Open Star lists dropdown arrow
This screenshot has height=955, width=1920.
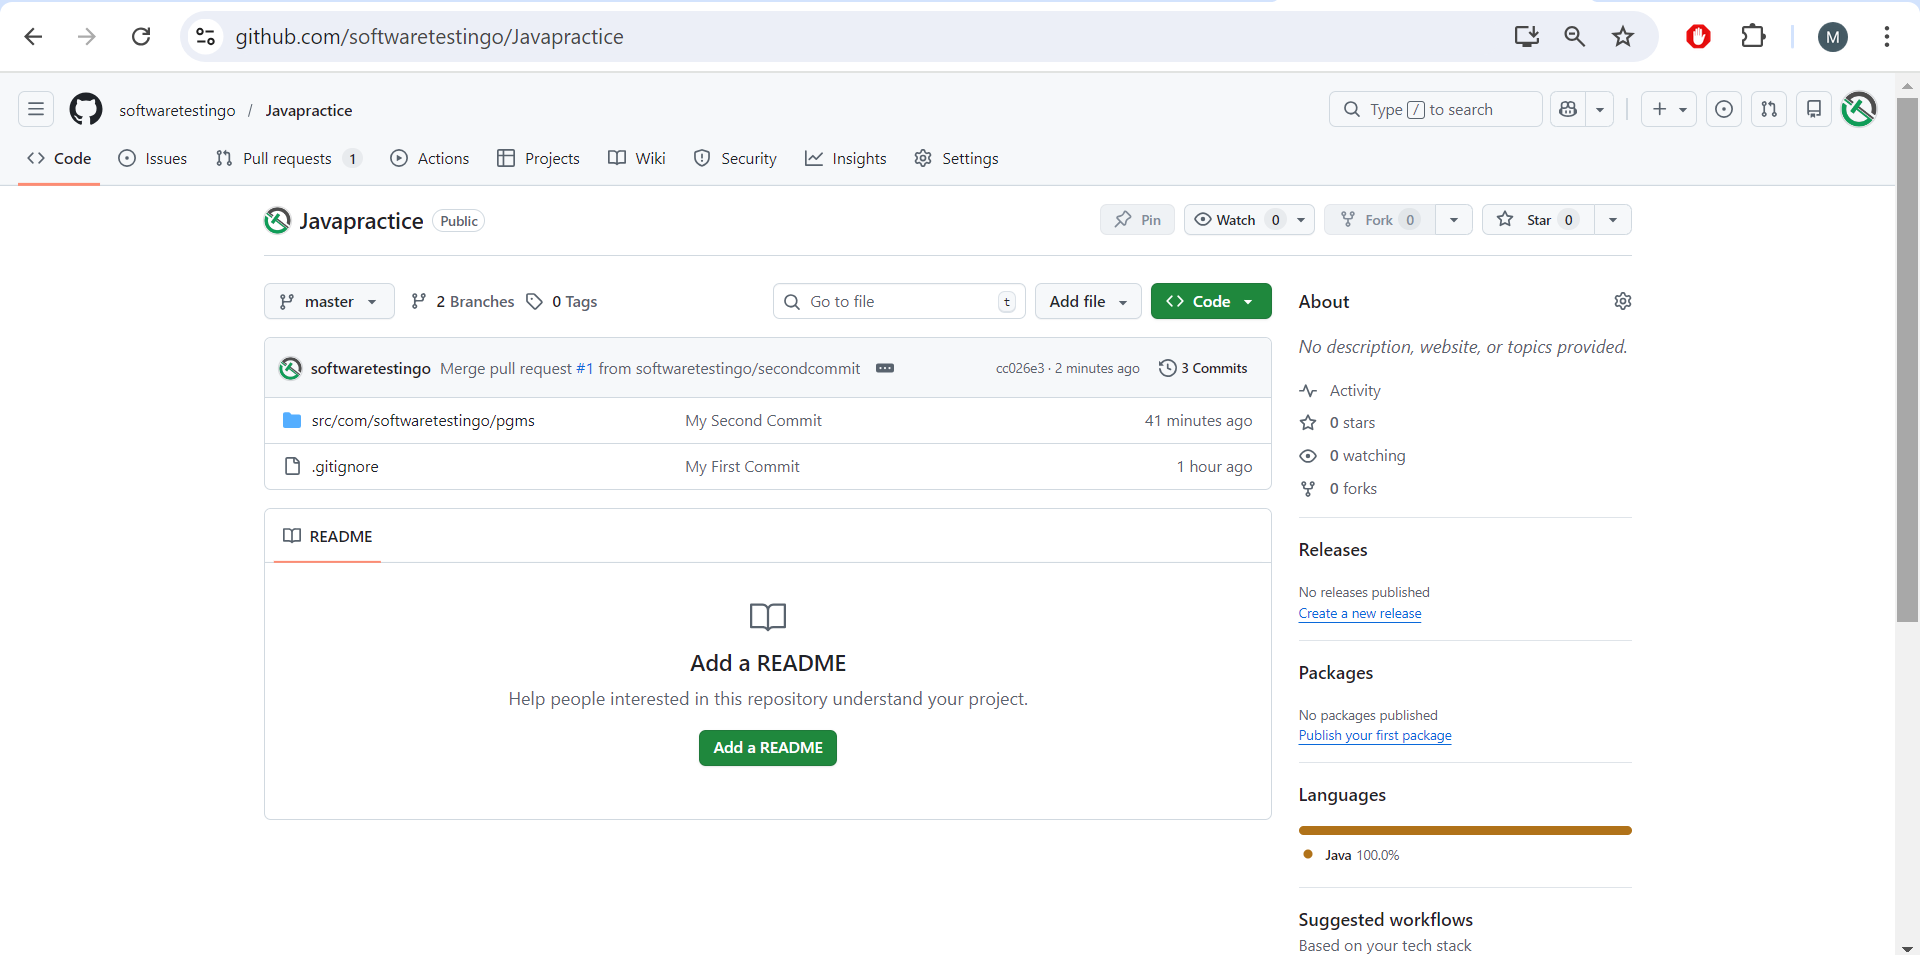1613,220
